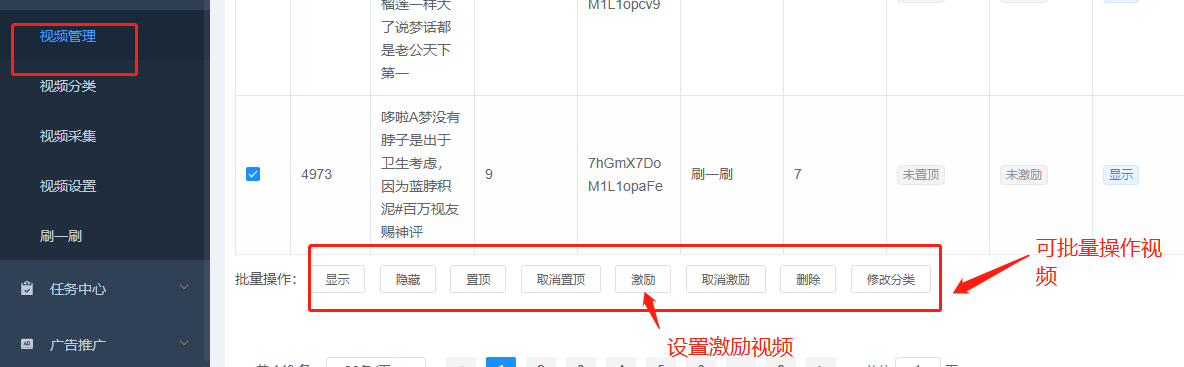
Task: Open the 广告推广 menu label
Action: (78, 345)
